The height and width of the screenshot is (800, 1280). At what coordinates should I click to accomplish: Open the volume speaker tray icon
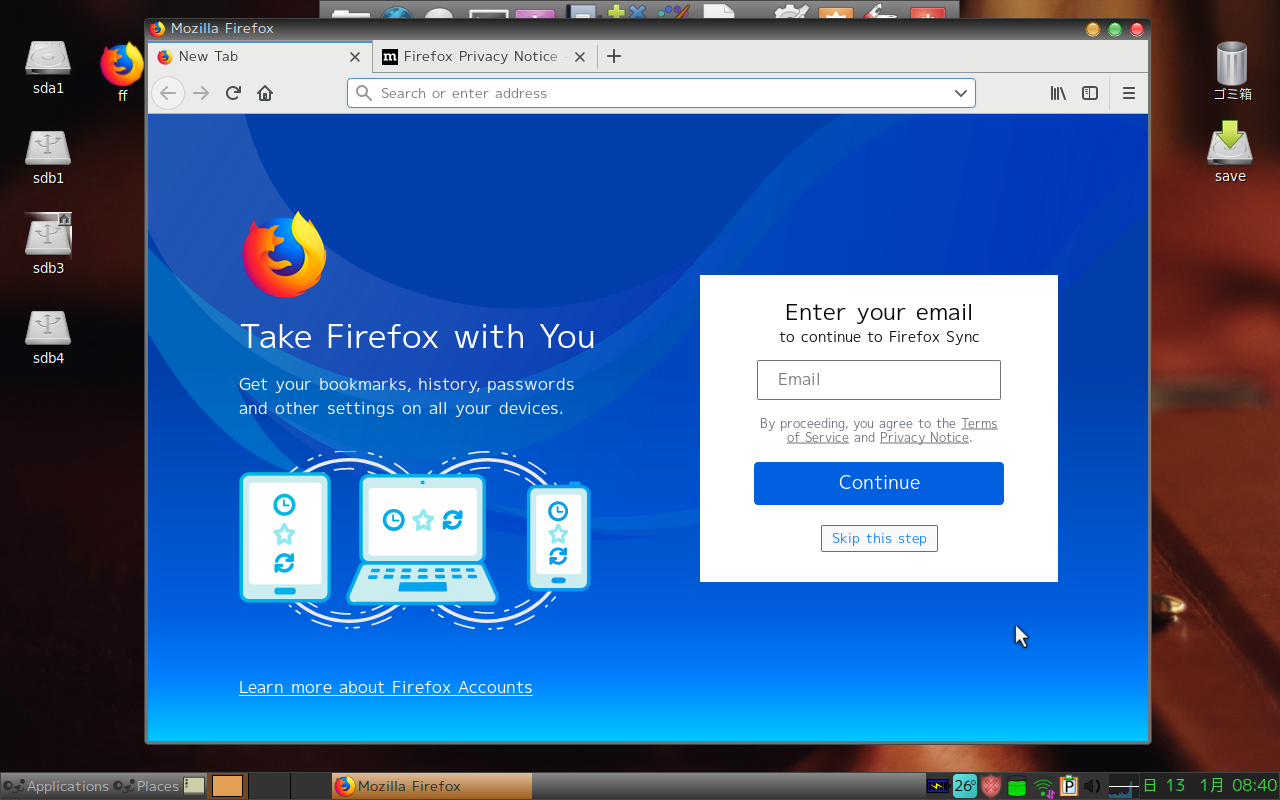tap(1092, 786)
